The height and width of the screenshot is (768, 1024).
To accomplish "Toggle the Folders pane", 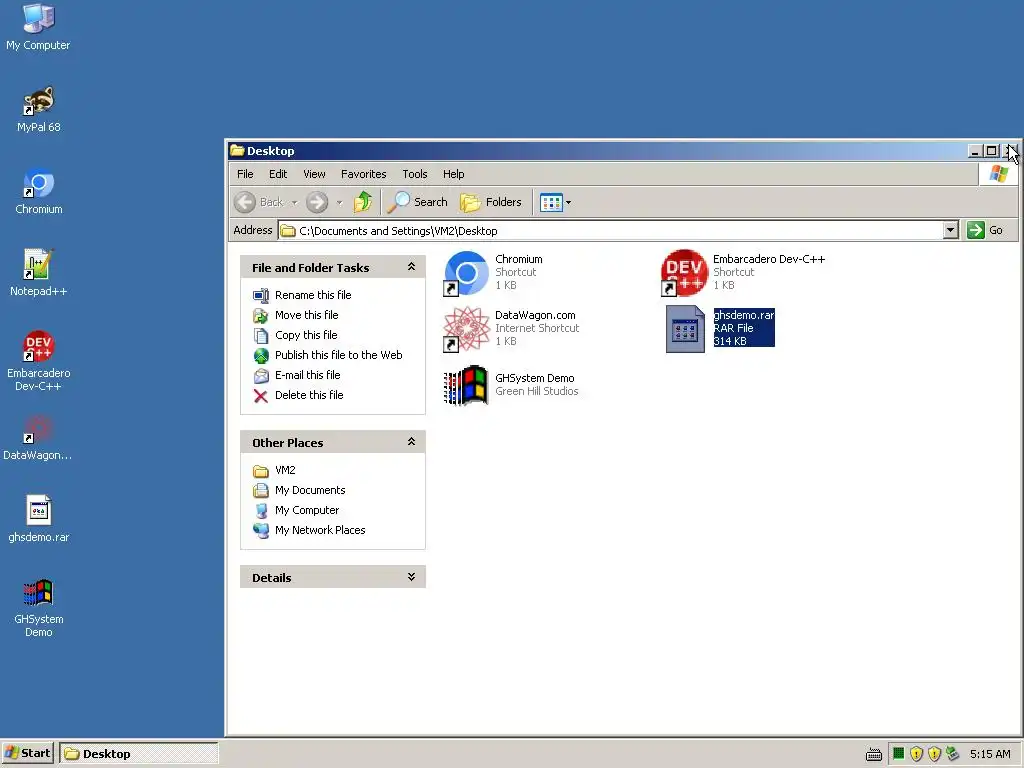I will (491, 202).
